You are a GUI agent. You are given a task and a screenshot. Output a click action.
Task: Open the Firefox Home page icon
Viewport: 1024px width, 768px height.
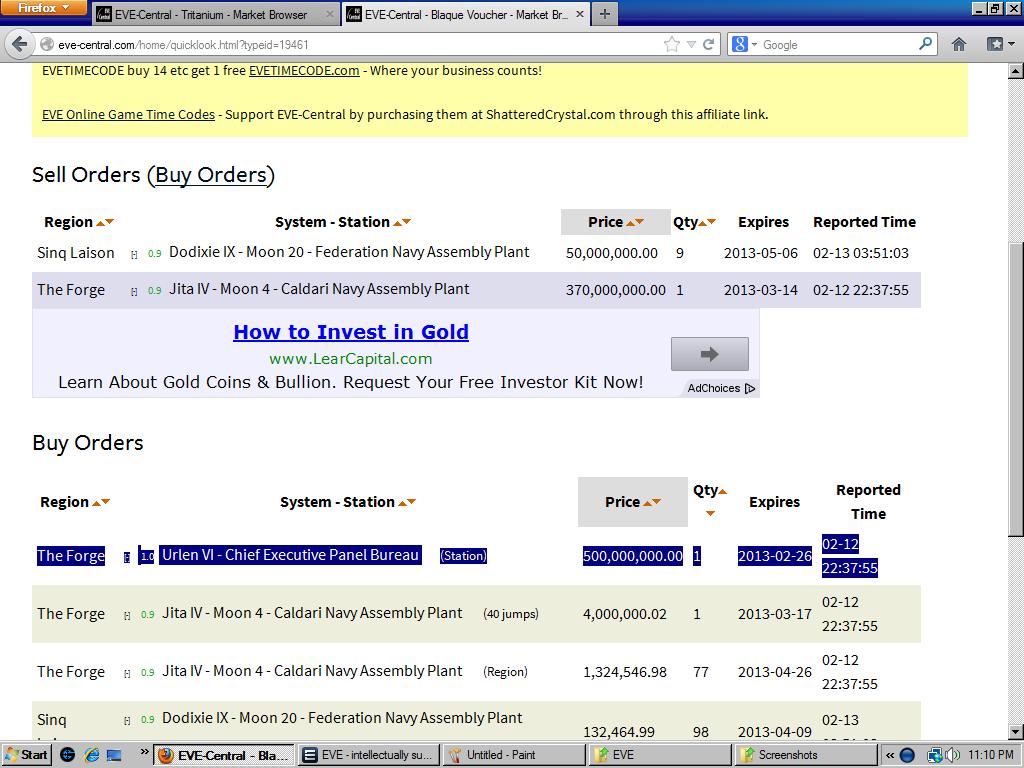959,44
